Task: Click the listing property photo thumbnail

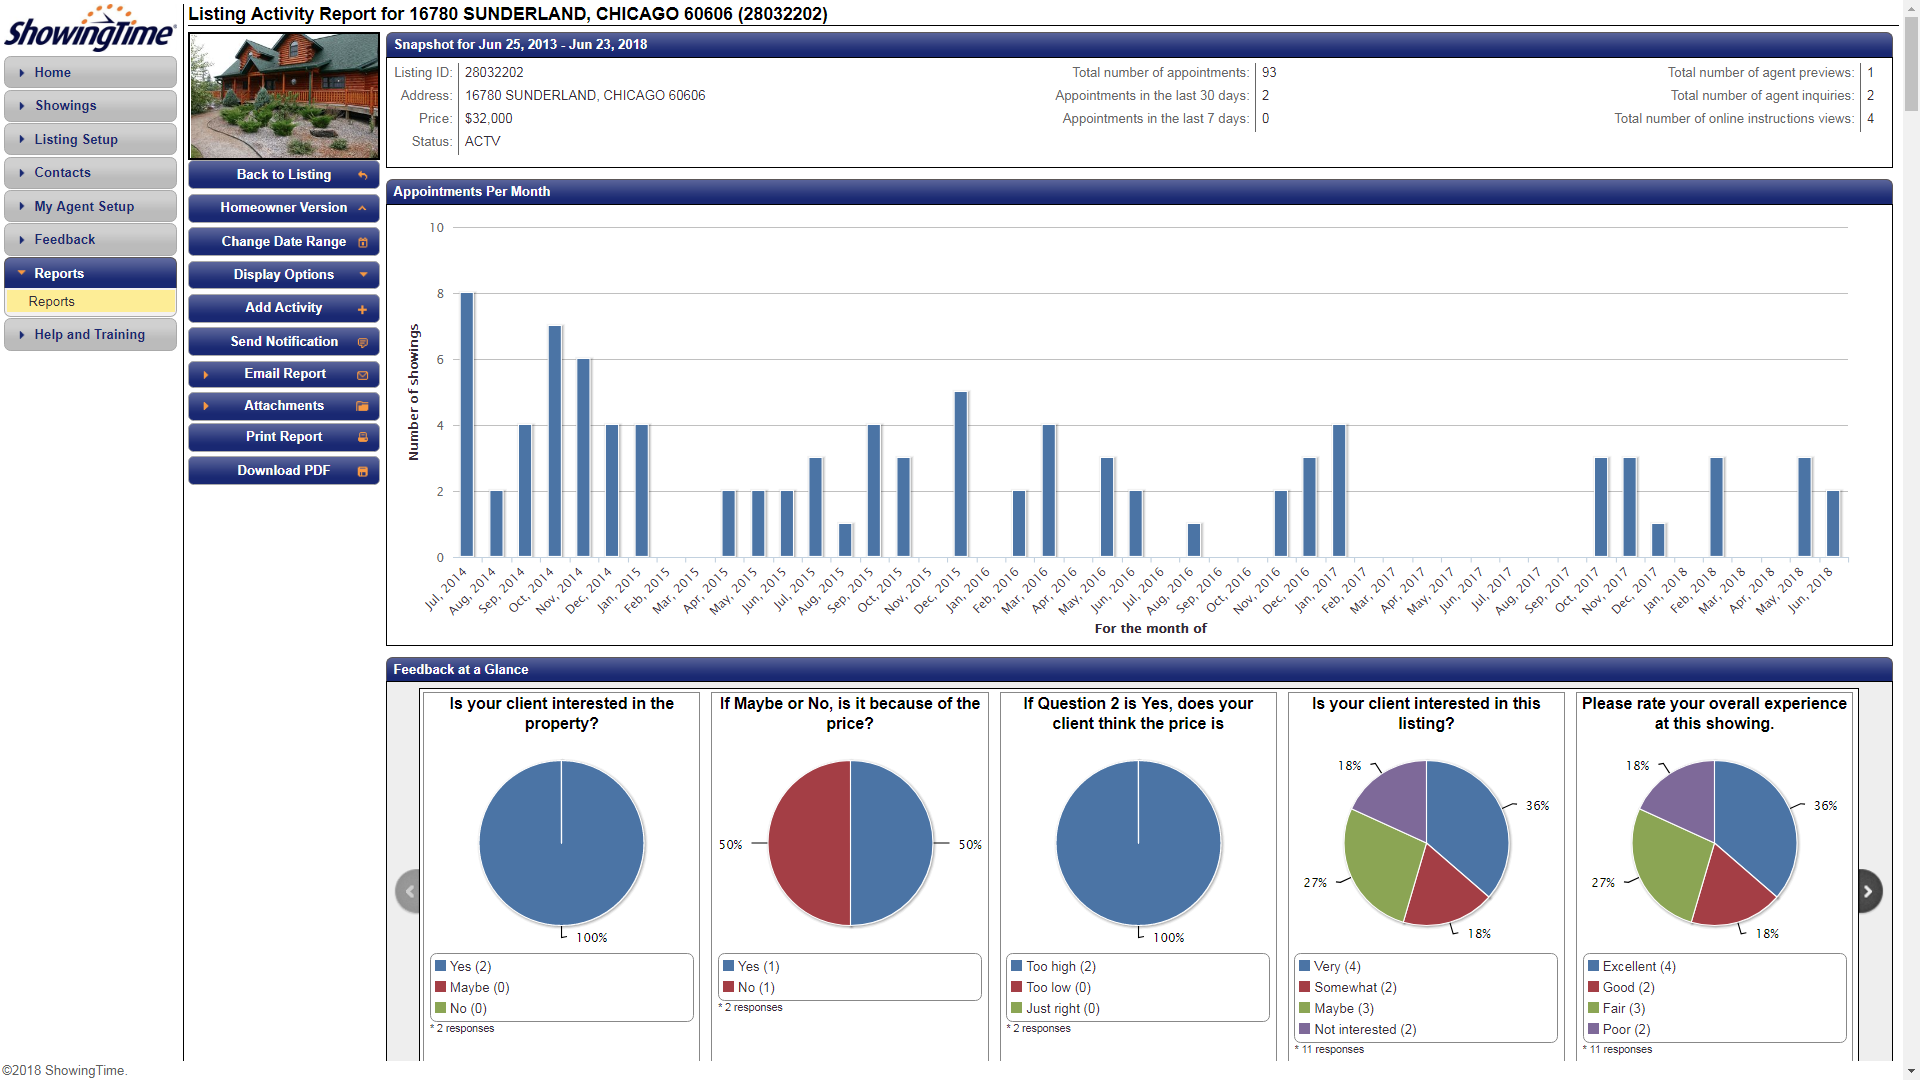Action: click(x=284, y=96)
